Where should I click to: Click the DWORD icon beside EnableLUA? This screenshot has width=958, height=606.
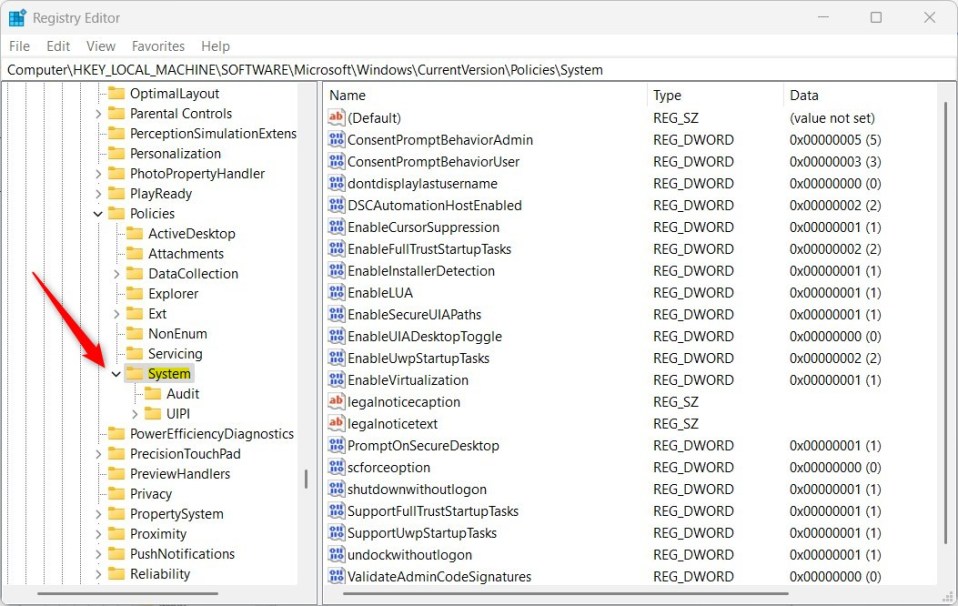point(337,292)
